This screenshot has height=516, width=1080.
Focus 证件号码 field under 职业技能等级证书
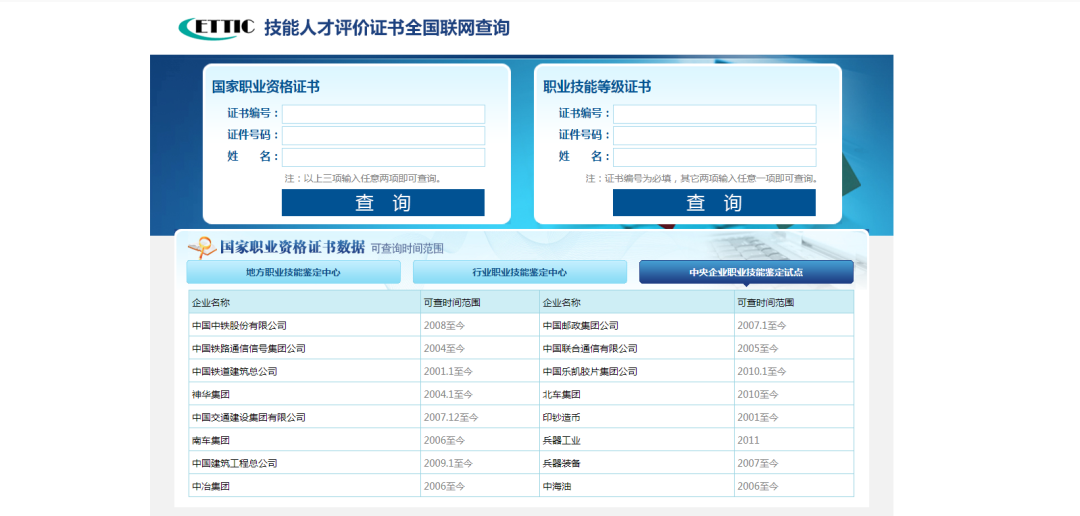coord(714,135)
